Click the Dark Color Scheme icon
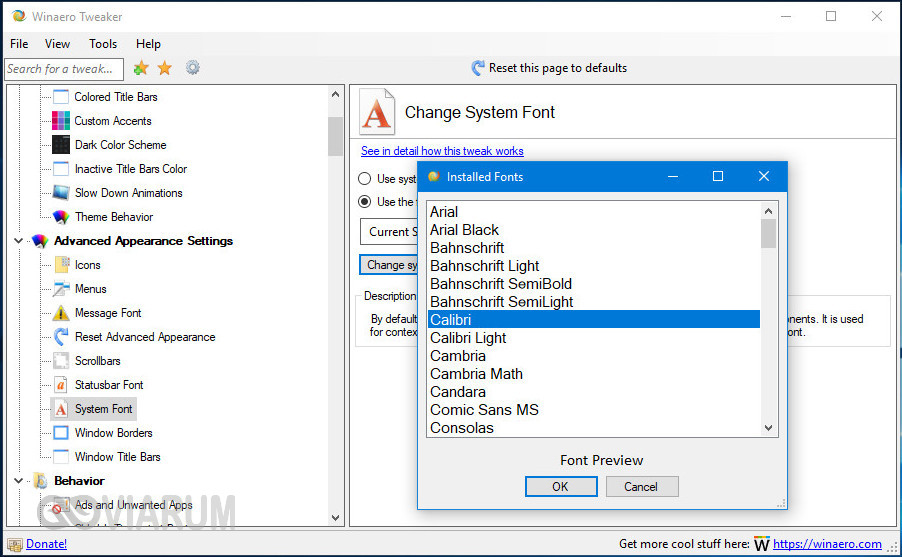 61,144
